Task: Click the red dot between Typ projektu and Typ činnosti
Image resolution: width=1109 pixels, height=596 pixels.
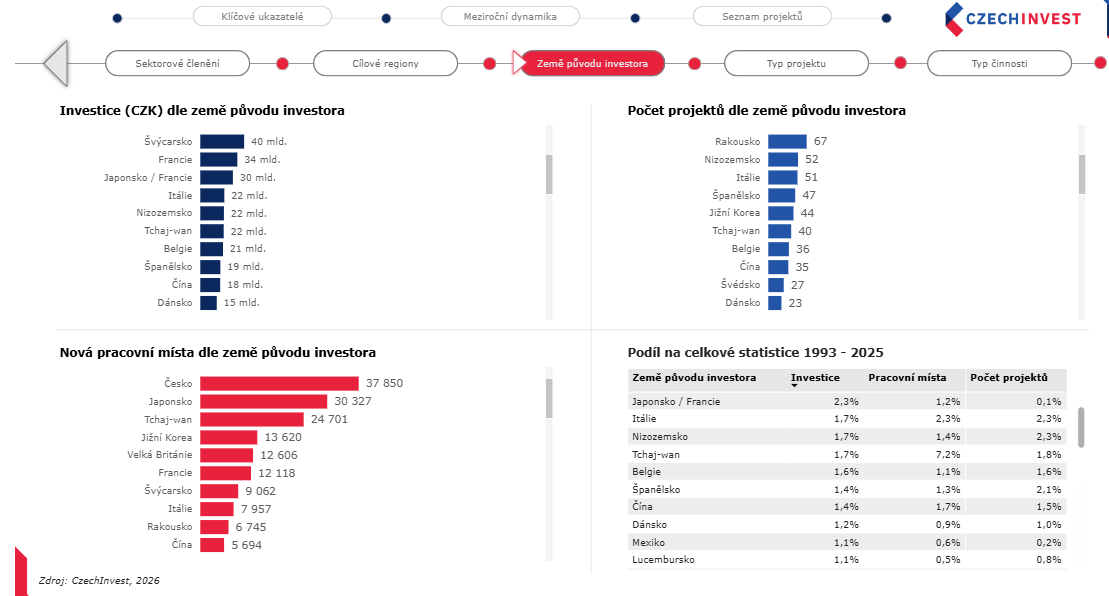Action: click(900, 63)
